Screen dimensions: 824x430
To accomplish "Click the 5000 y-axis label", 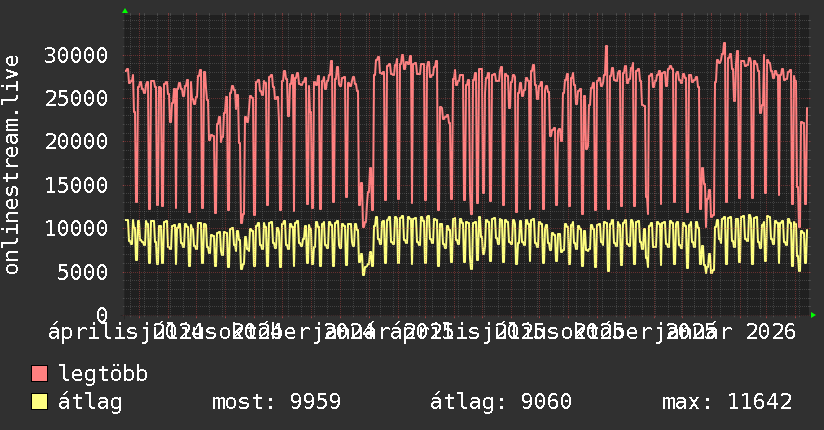I will pos(83,272).
